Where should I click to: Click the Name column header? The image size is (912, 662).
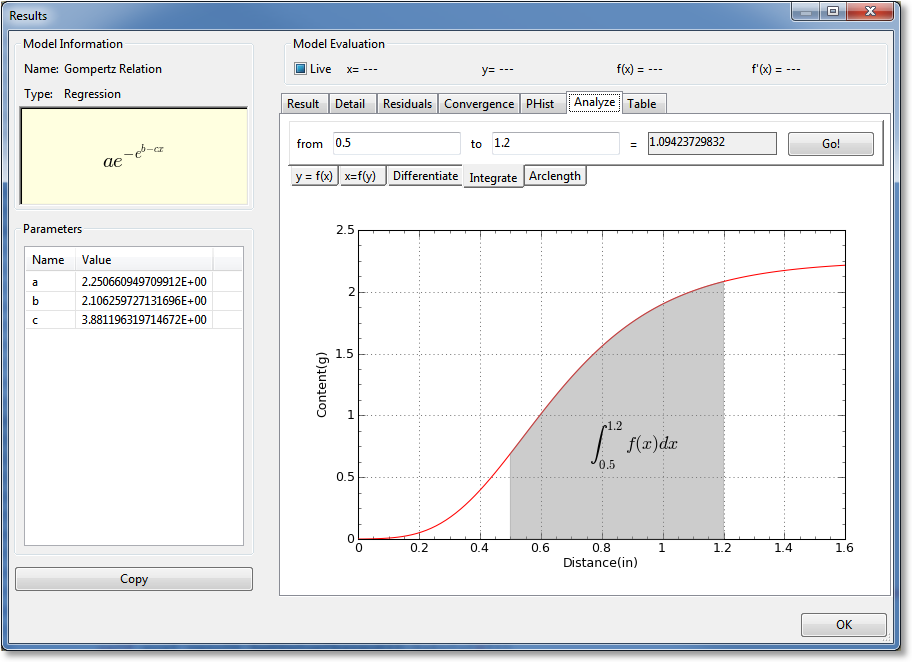(50, 259)
